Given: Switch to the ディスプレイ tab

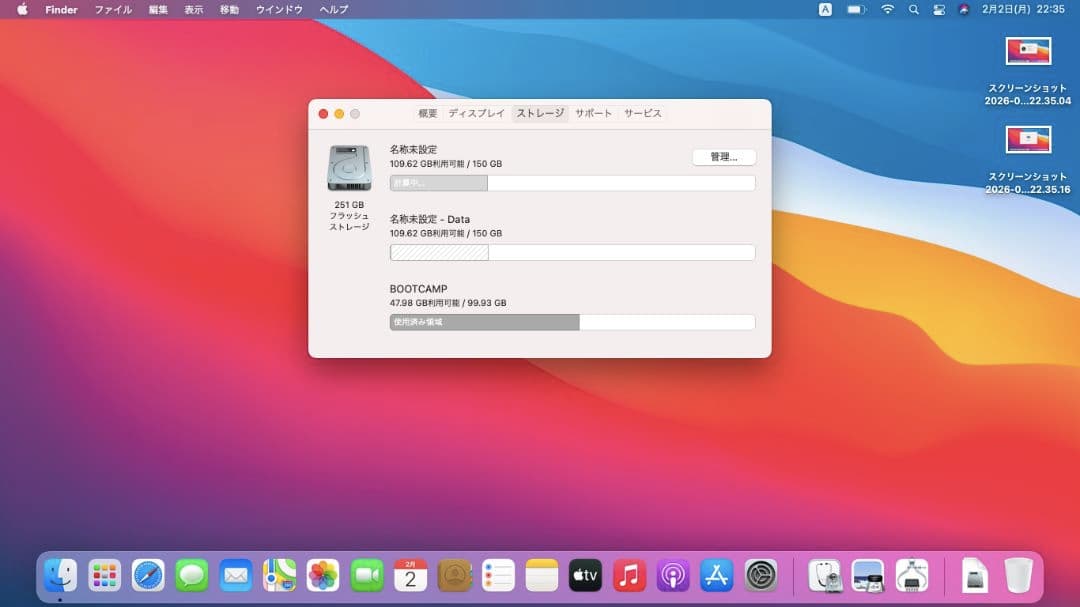Looking at the screenshot, I should (478, 113).
